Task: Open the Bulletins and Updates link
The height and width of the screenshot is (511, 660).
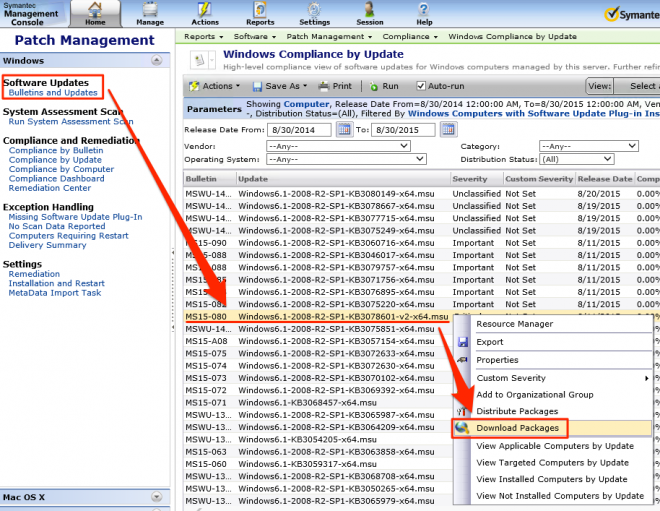Action: (x=53, y=93)
